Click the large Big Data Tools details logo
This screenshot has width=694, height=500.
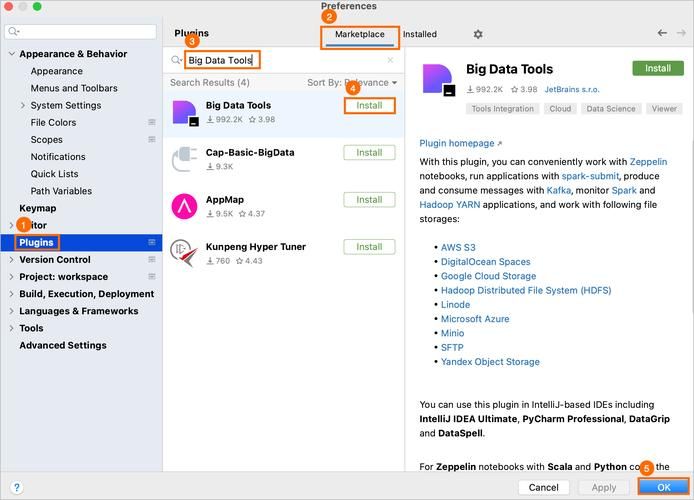pos(438,80)
